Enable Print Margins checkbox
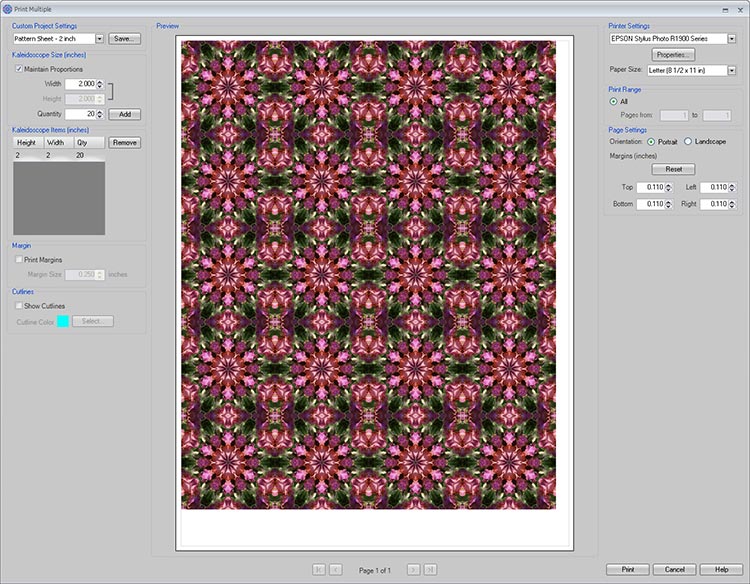The height and width of the screenshot is (584, 750). point(19,259)
